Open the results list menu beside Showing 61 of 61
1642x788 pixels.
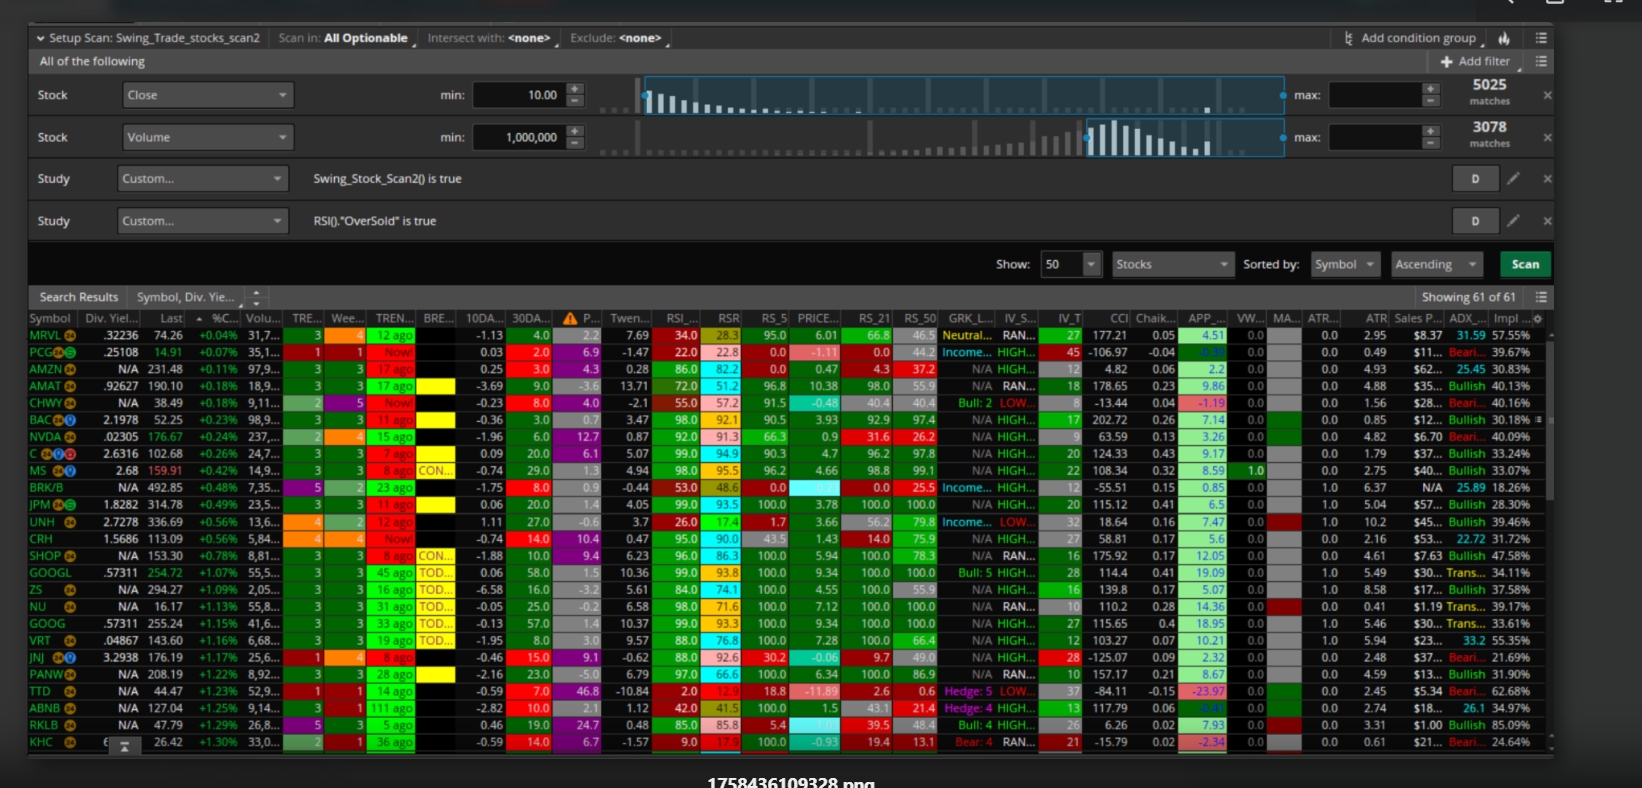point(1541,297)
